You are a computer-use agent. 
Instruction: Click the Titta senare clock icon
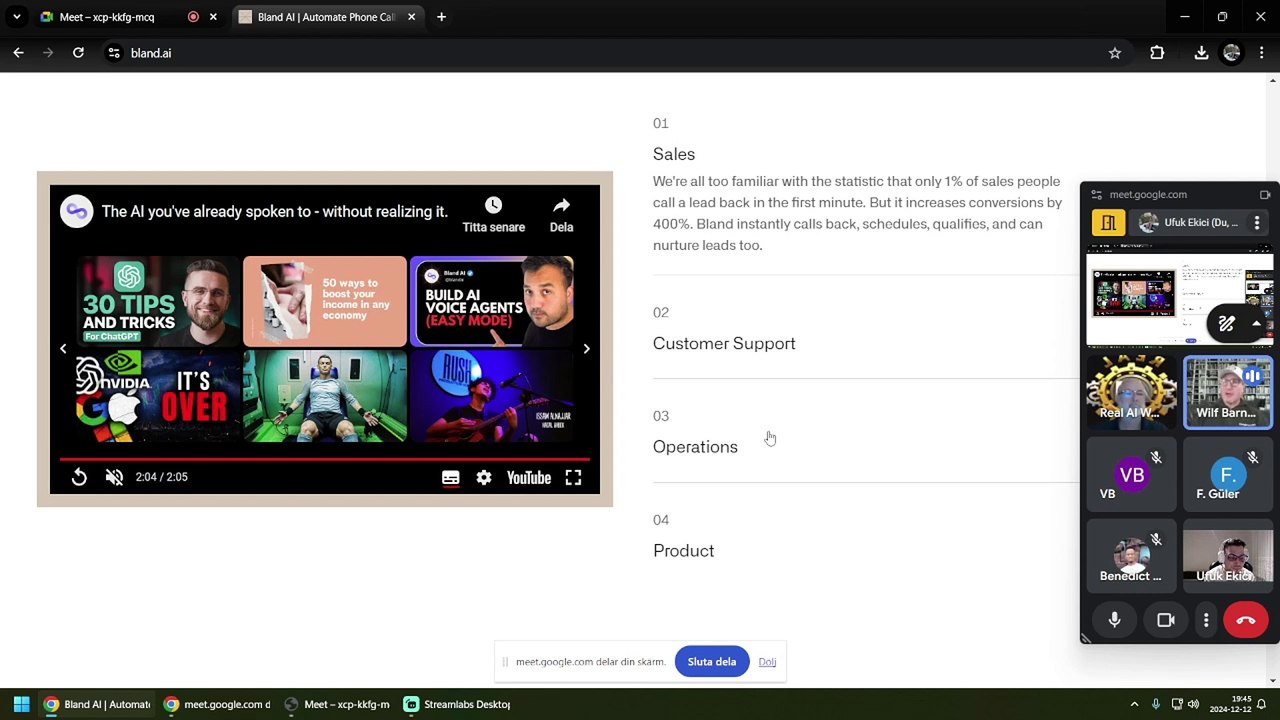coord(493,205)
